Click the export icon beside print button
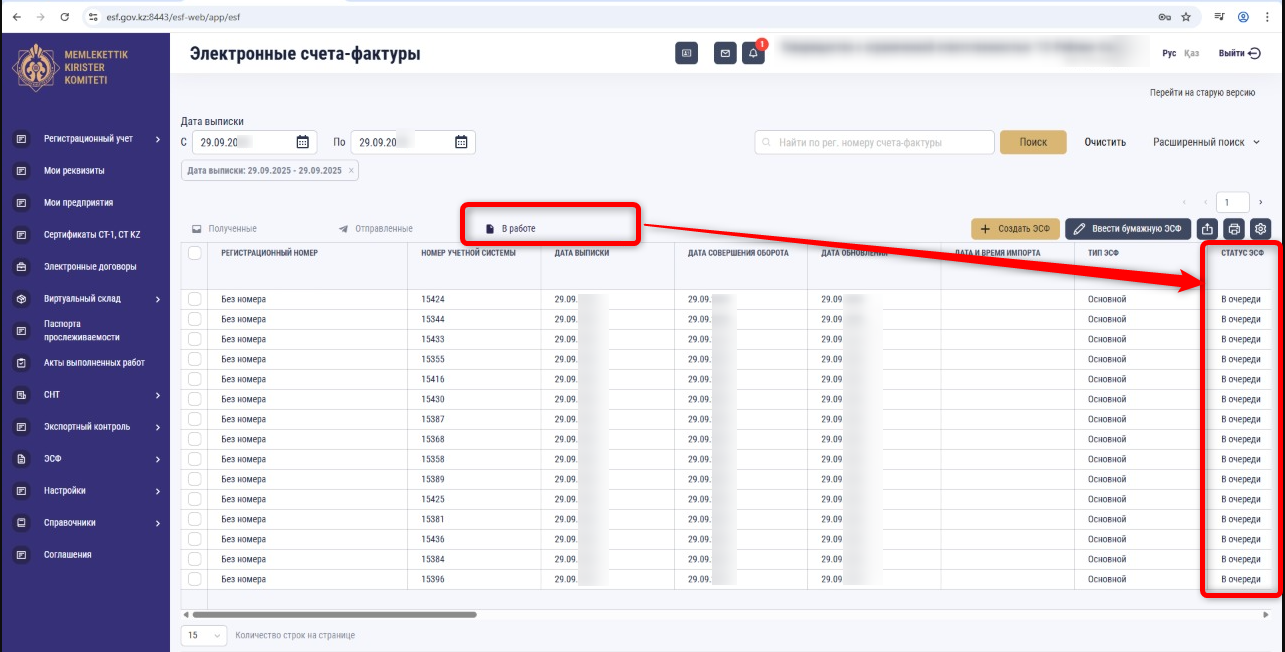Image resolution: width=1285 pixels, height=652 pixels. point(1208,229)
